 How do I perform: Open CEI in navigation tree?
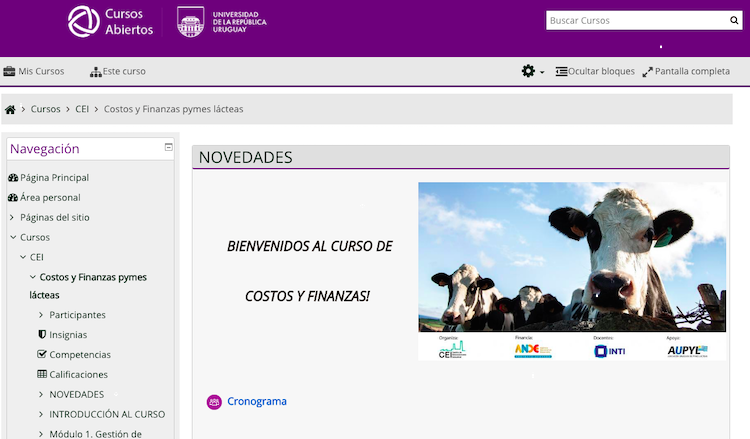coord(37,257)
